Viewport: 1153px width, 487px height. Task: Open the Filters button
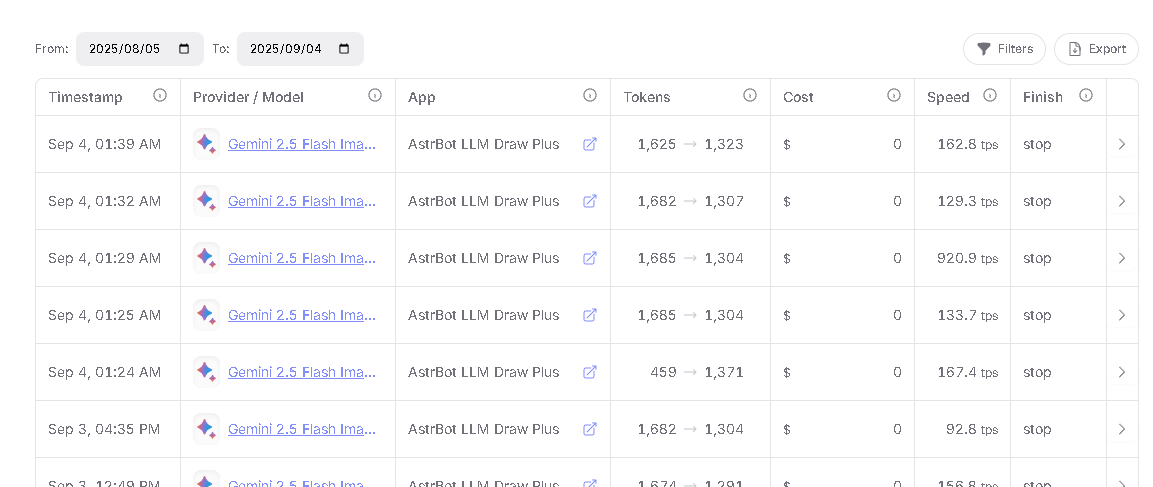pyautogui.click(x=1004, y=49)
